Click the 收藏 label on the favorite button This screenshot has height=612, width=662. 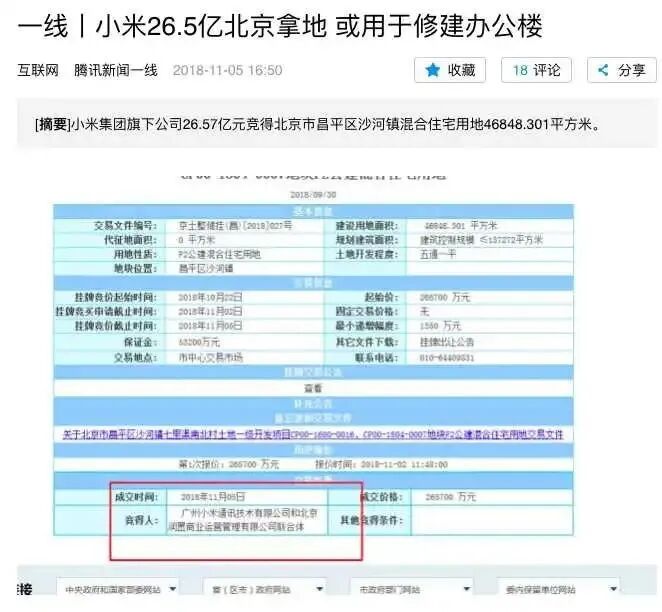click(461, 70)
